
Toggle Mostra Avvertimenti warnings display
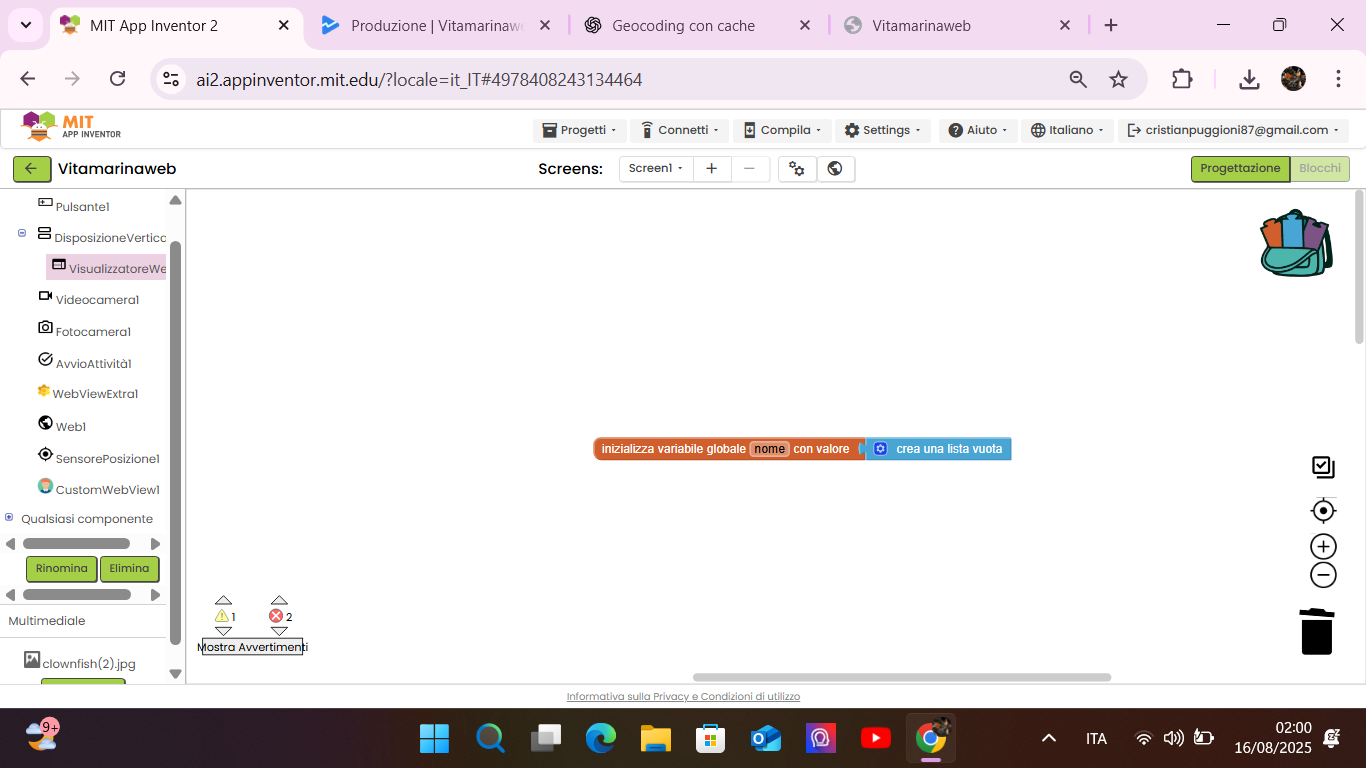pyautogui.click(x=252, y=647)
